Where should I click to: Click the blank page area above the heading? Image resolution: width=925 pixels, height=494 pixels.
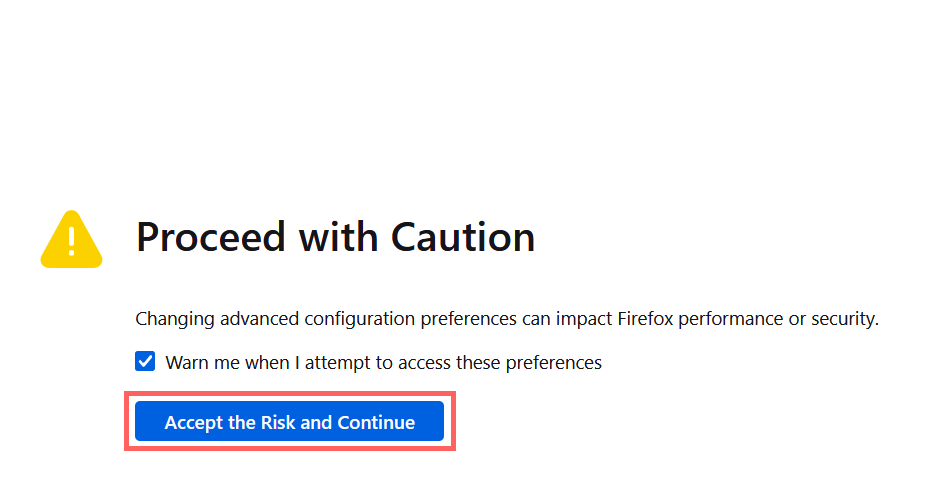coord(460,90)
